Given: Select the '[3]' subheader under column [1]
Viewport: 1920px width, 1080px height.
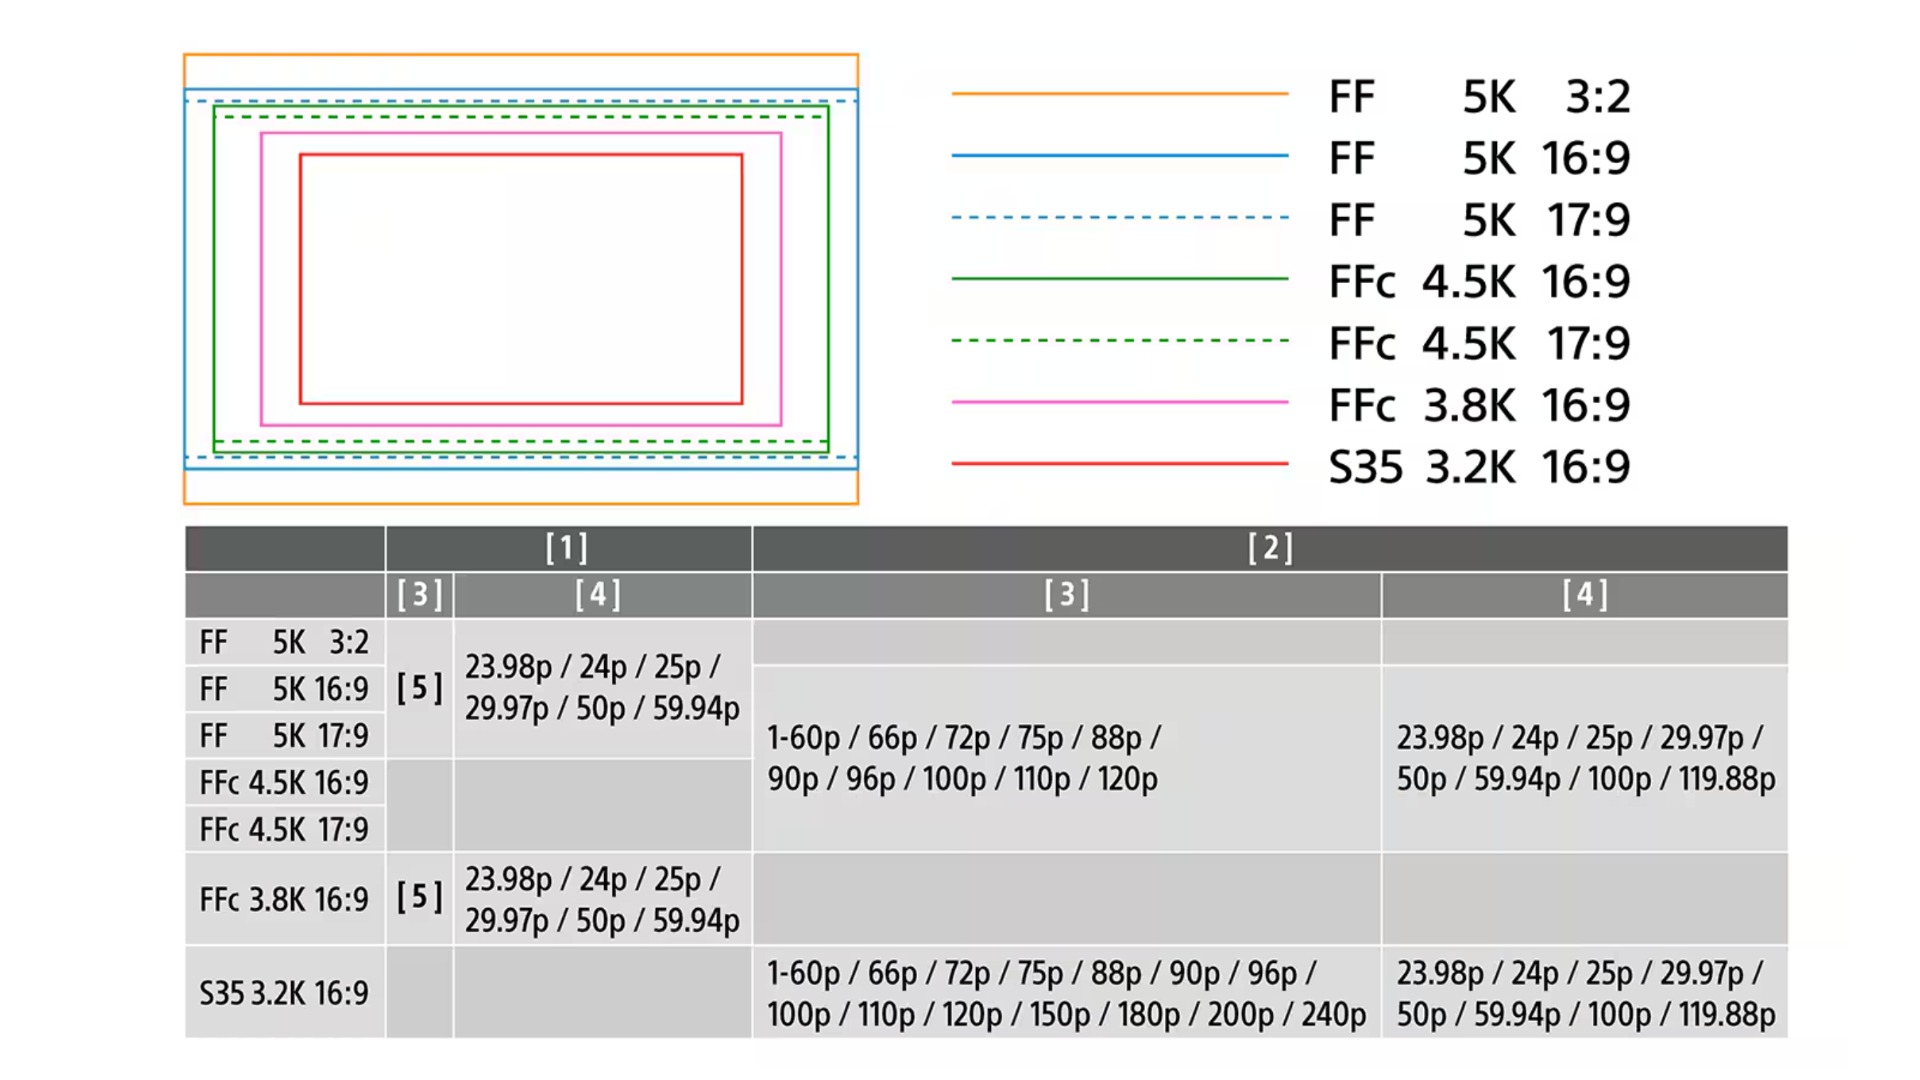Looking at the screenshot, I should 420,595.
